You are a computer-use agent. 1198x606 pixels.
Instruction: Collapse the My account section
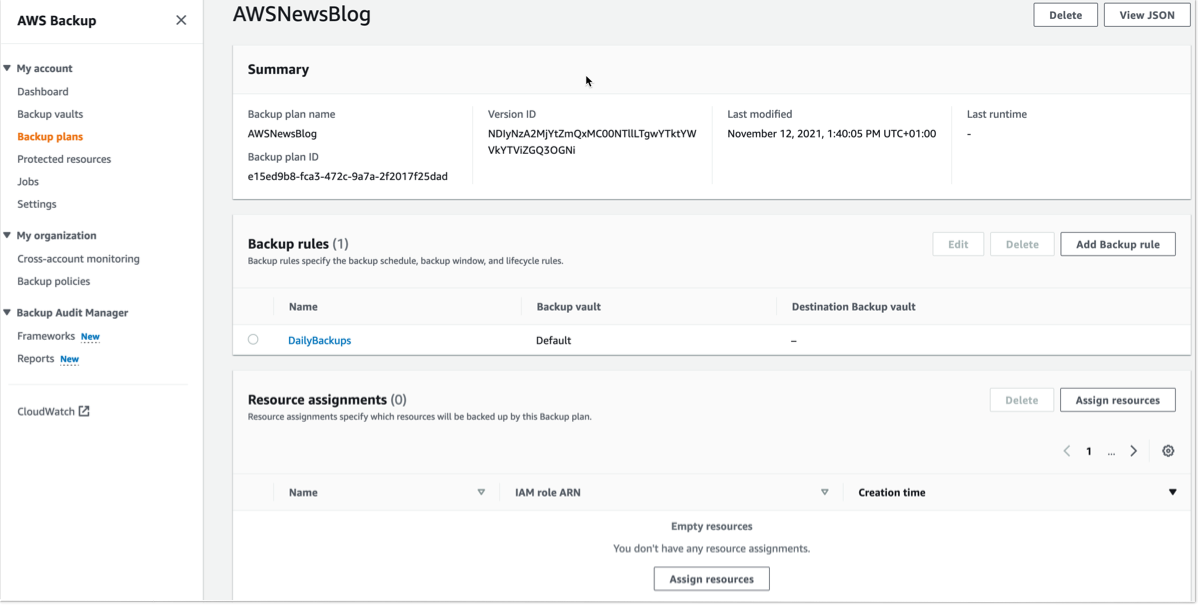coord(9,67)
